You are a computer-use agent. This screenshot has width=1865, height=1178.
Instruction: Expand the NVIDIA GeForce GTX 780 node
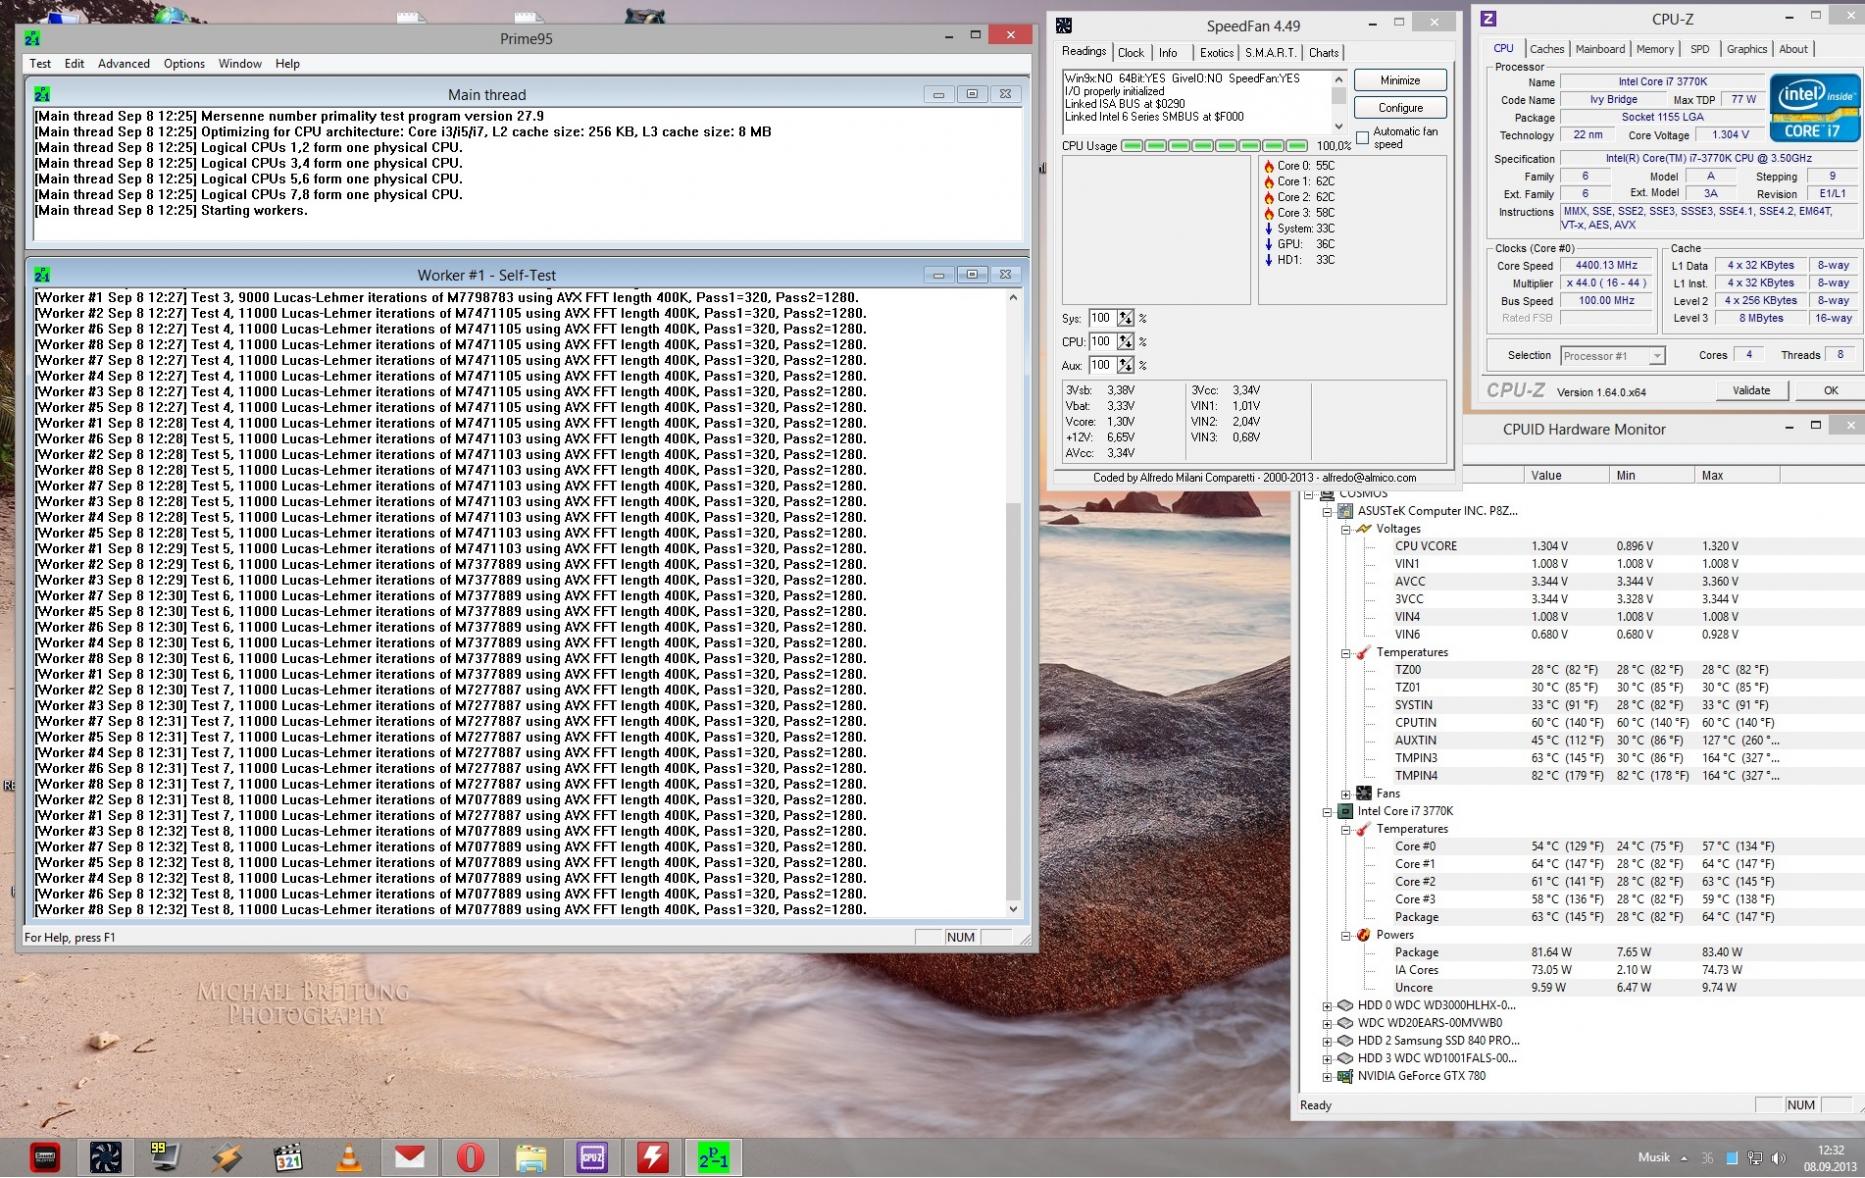click(1327, 1076)
